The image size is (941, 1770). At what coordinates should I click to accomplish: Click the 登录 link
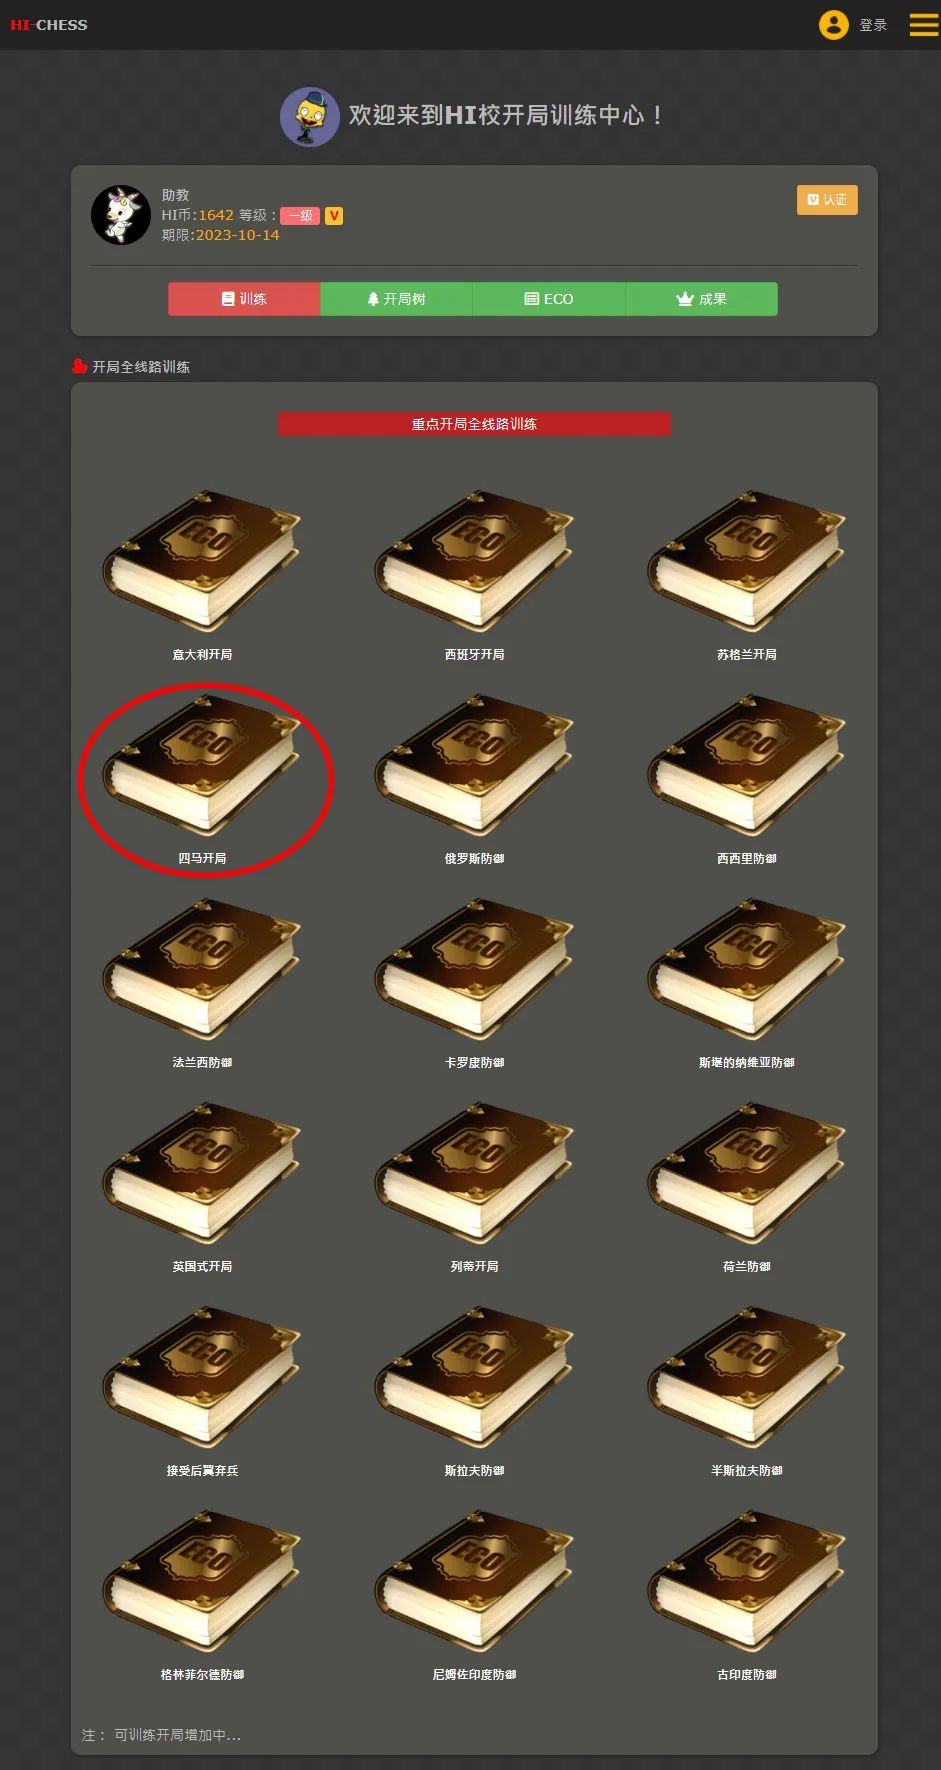(x=873, y=25)
